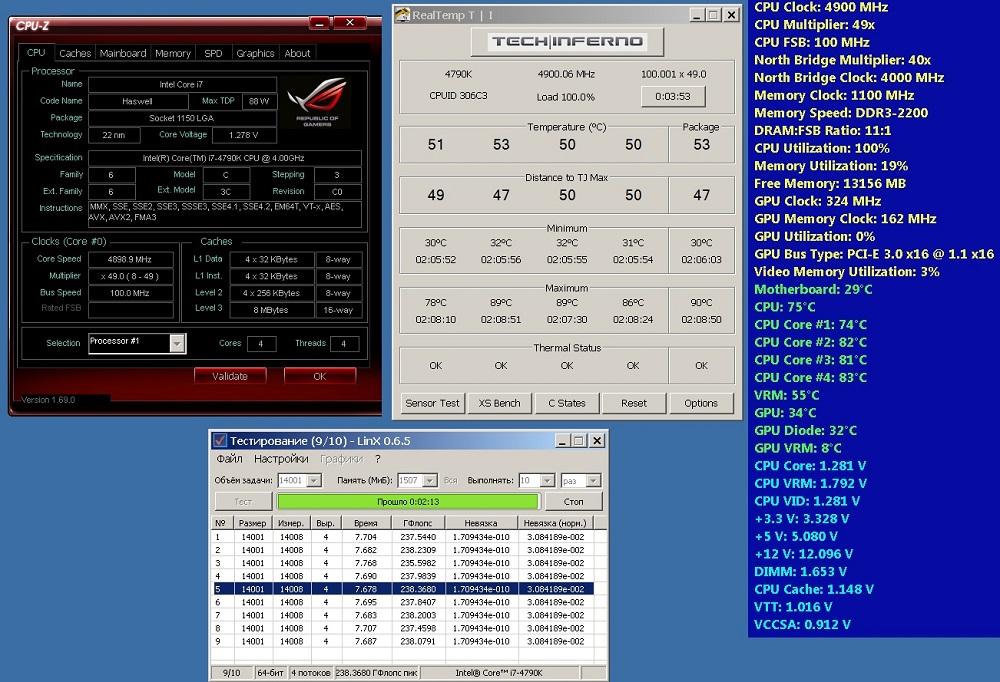Viewport: 1000px width, 682px height.
Task: Click the Core Speed value 4898.9 MHz
Action: coord(130,259)
